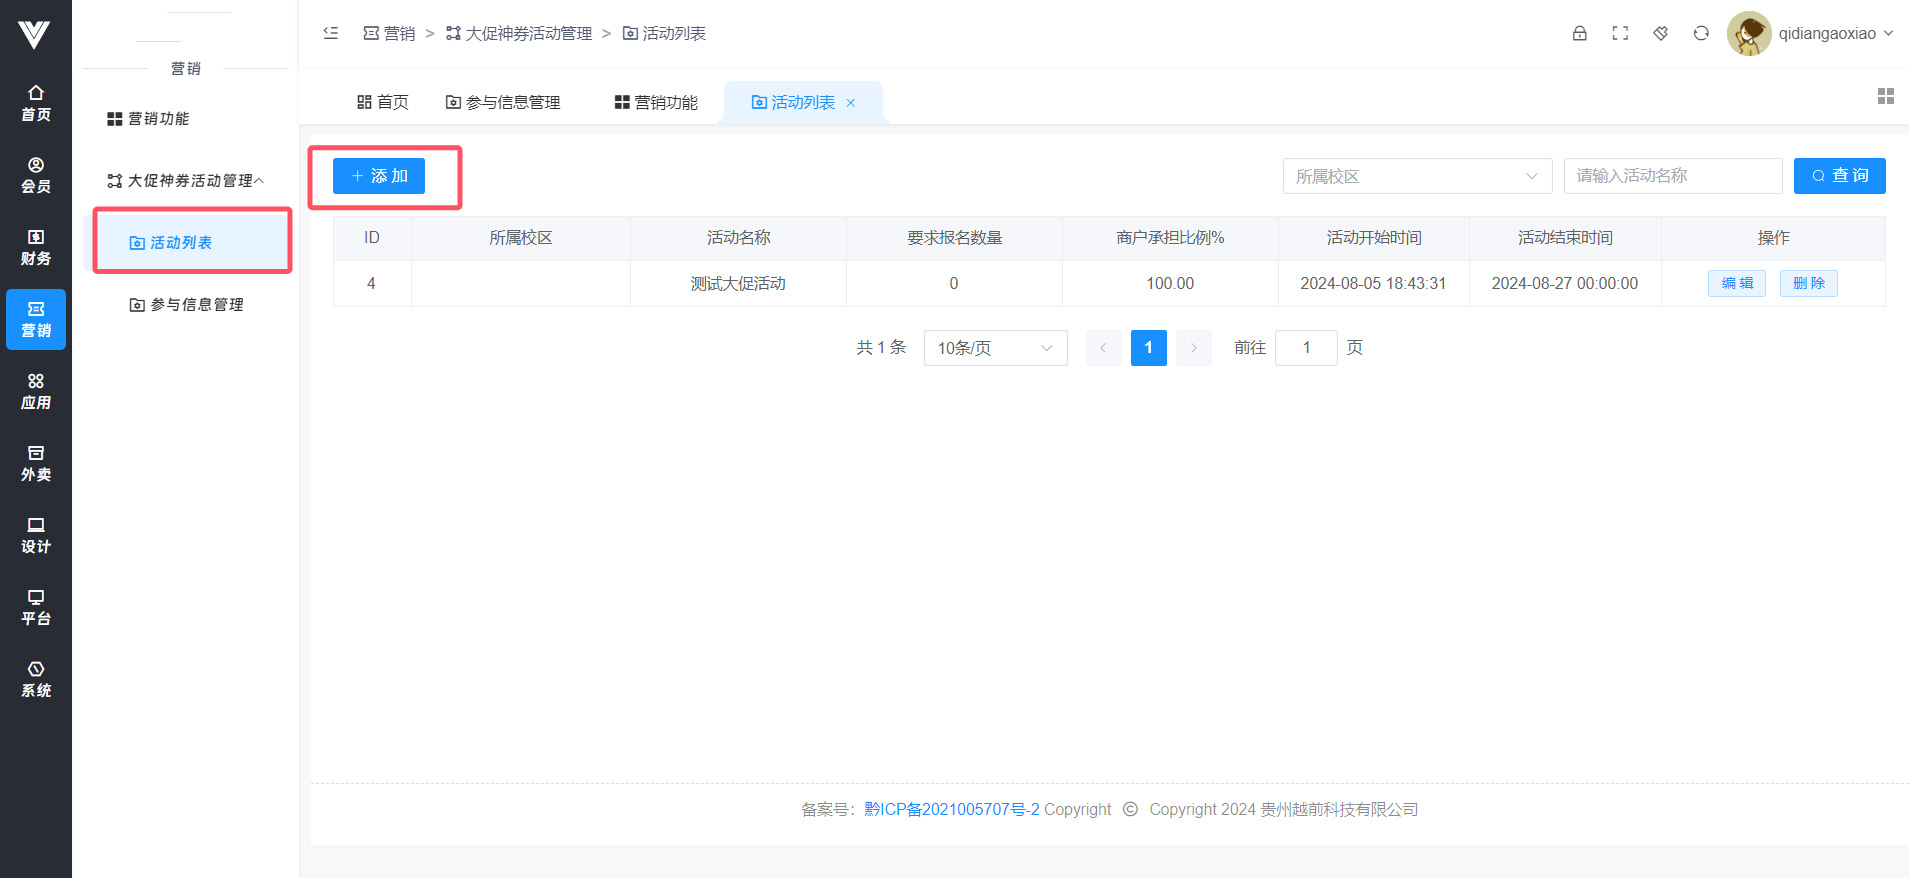Collapse the 大促神券活动管理 menu group

click(x=186, y=181)
